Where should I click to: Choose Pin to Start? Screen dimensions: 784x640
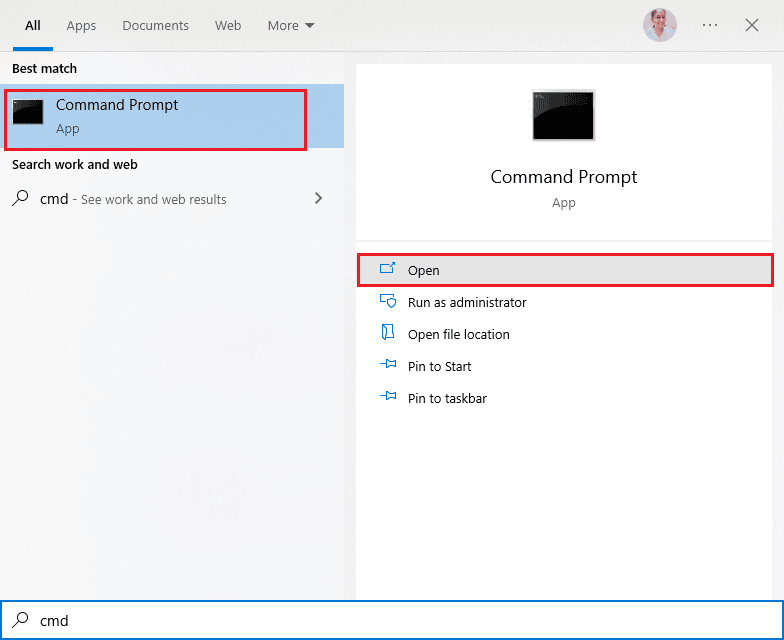(565, 366)
